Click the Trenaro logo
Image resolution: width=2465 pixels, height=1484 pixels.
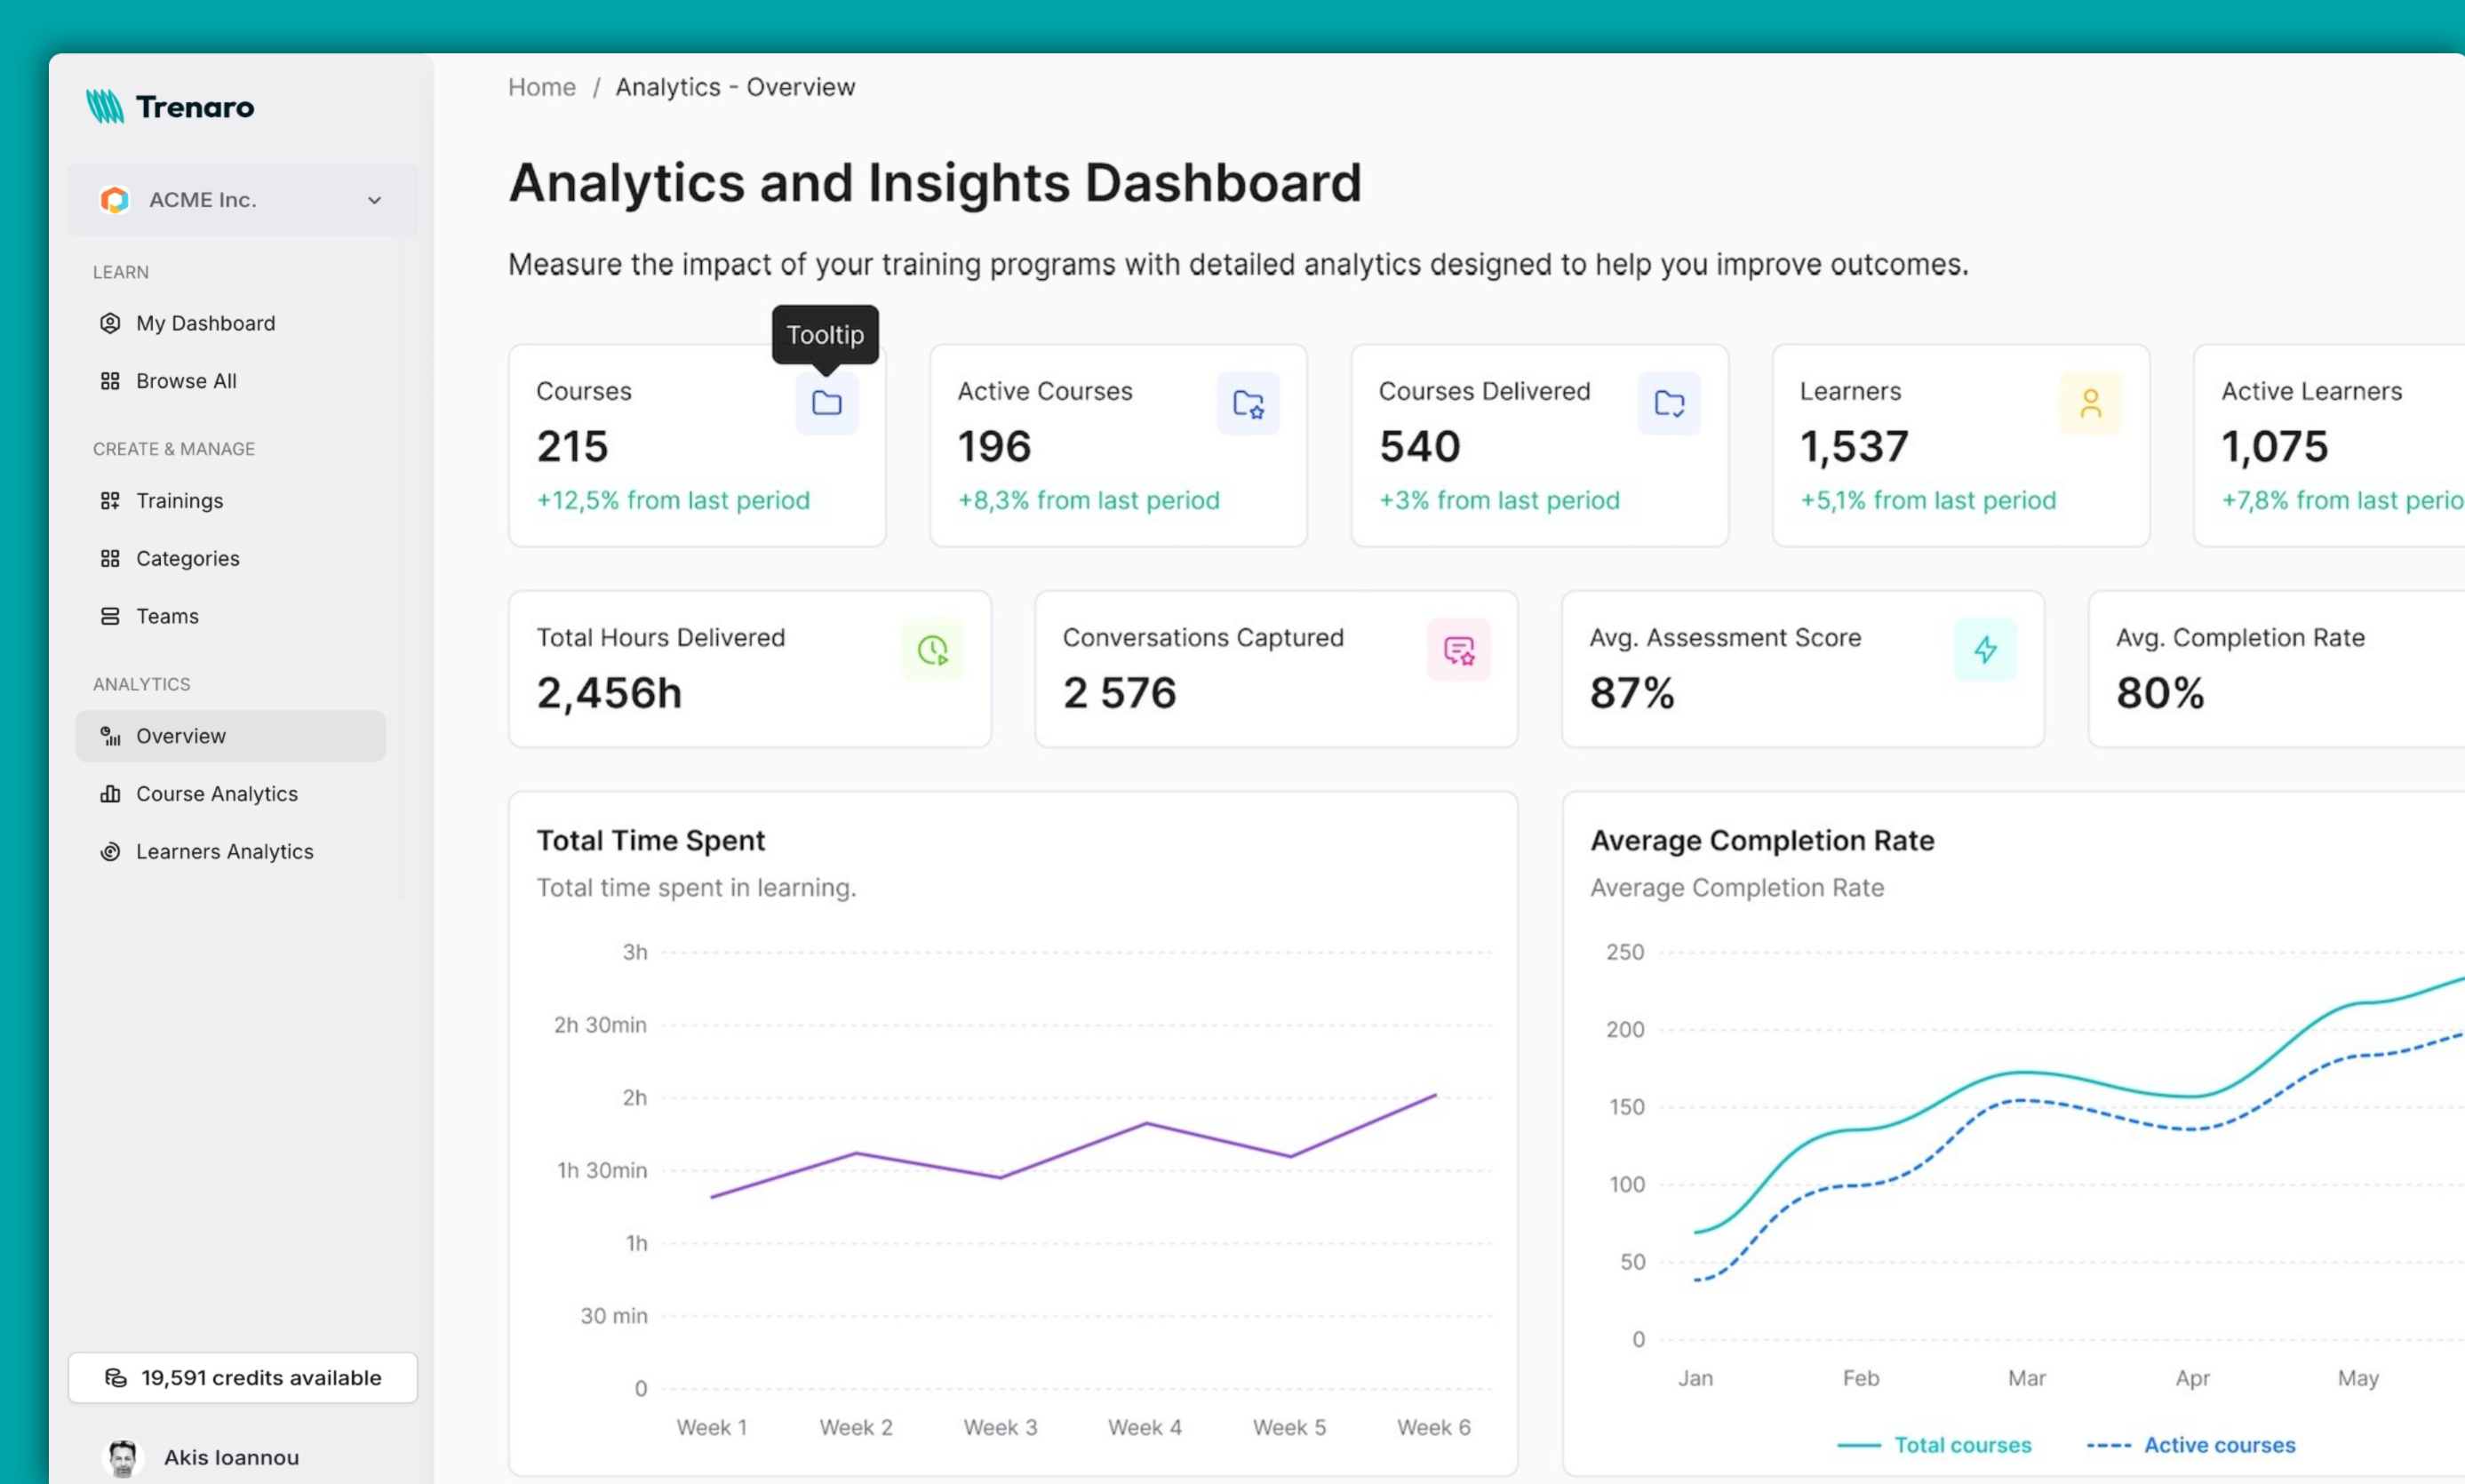pyautogui.click(x=170, y=106)
